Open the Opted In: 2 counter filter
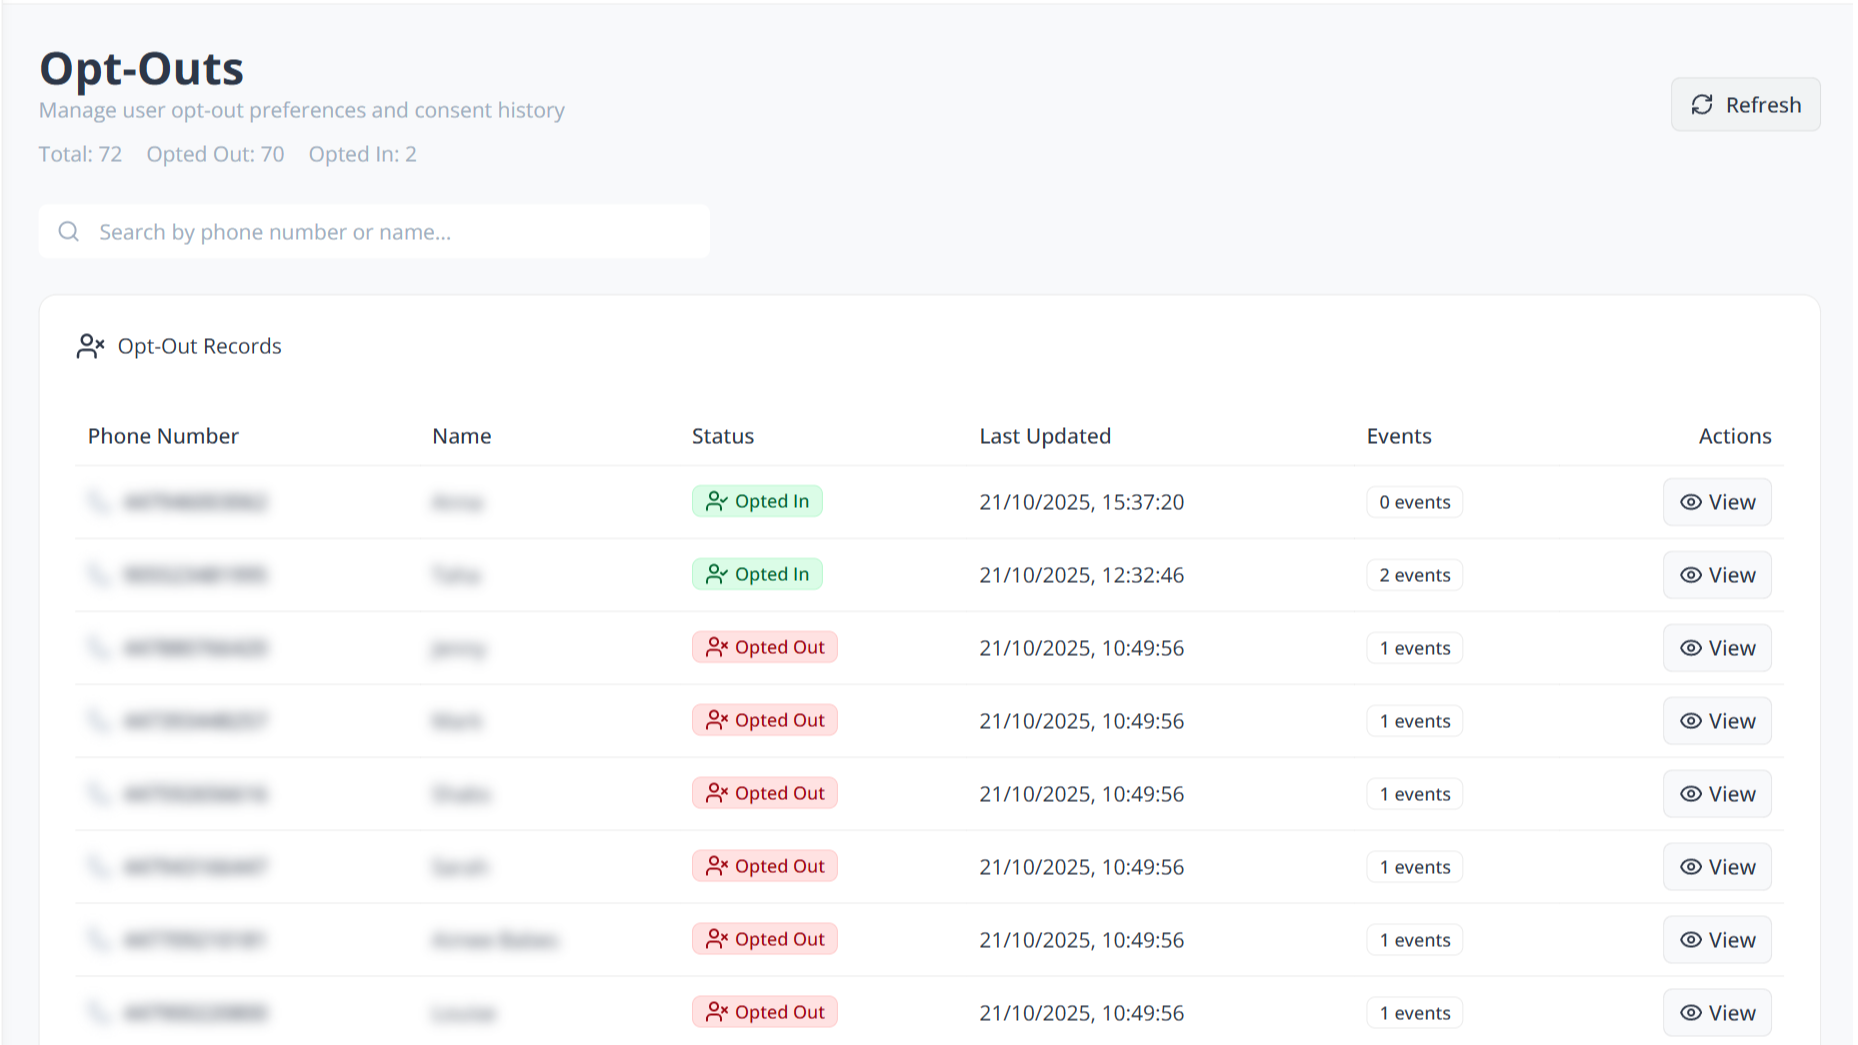 coord(362,154)
